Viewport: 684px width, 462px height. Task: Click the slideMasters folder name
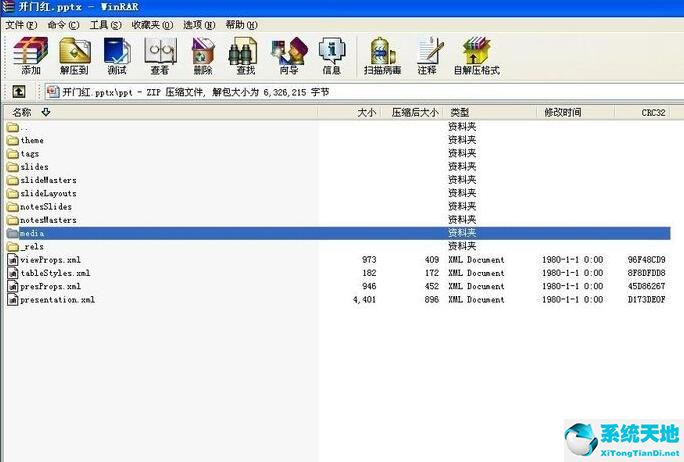point(48,180)
